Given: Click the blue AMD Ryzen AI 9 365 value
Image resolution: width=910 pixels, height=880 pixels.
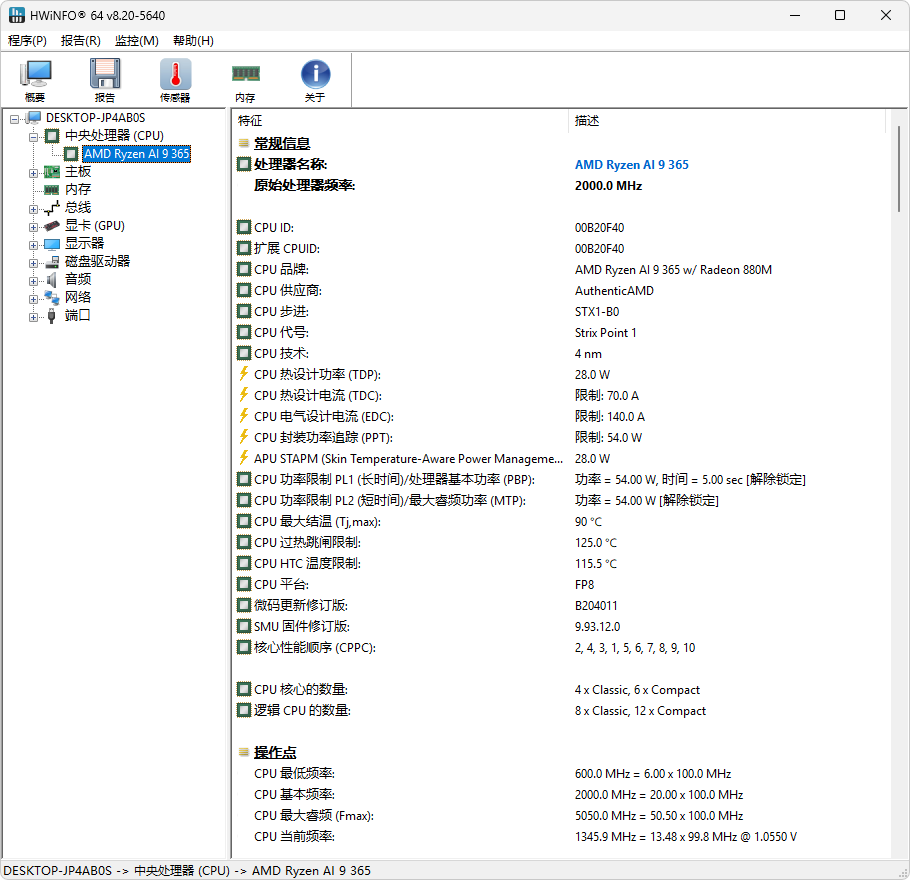Looking at the screenshot, I should coord(631,165).
